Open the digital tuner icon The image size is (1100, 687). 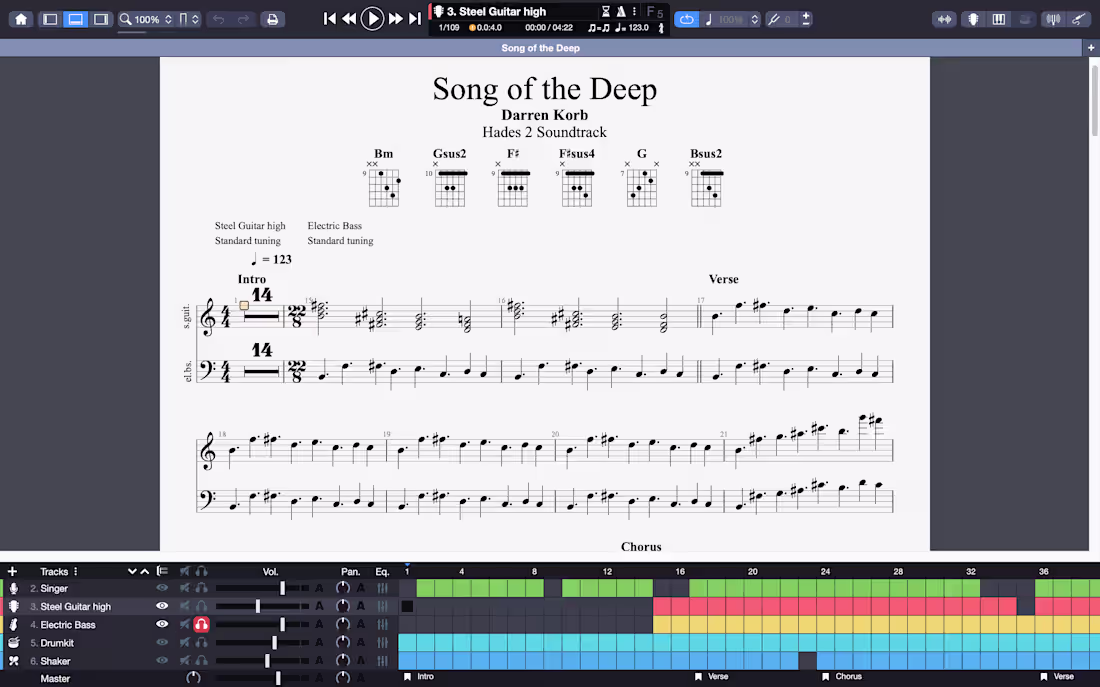(1053, 19)
